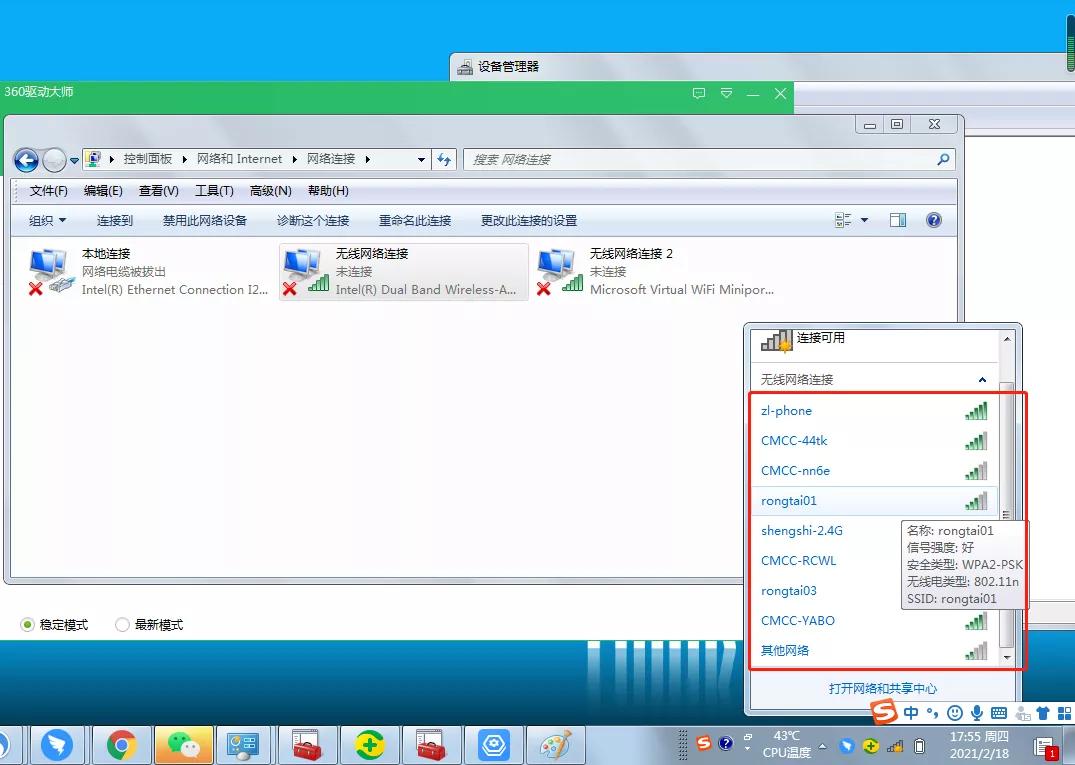1075x765 pixels.
Task: Select the 稳定模式 radio button
Action: [28, 624]
